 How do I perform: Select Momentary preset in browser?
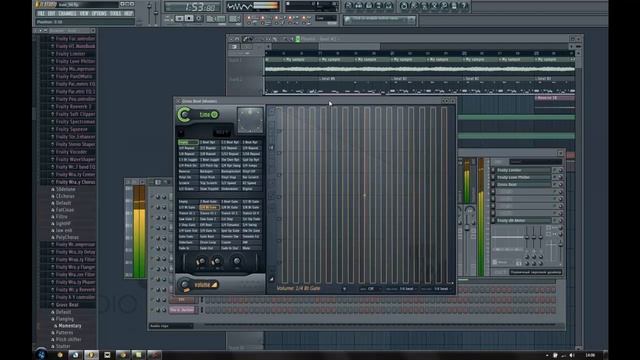pyautogui.click(x=70, y=326)
